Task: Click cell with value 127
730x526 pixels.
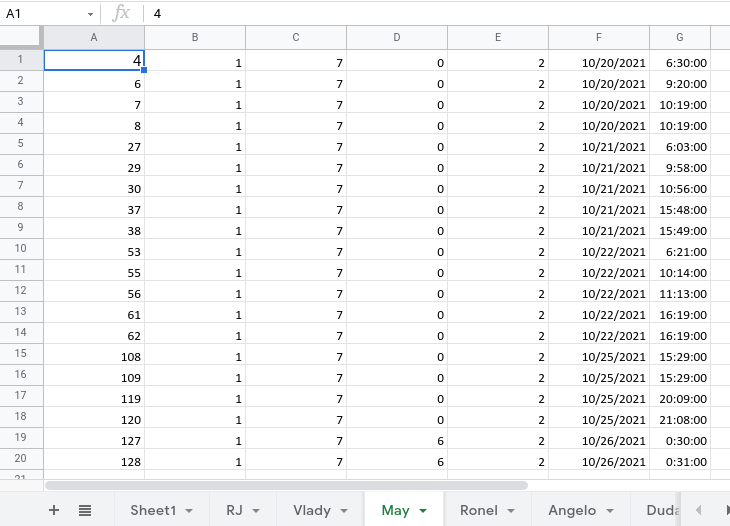Action: 94,438
